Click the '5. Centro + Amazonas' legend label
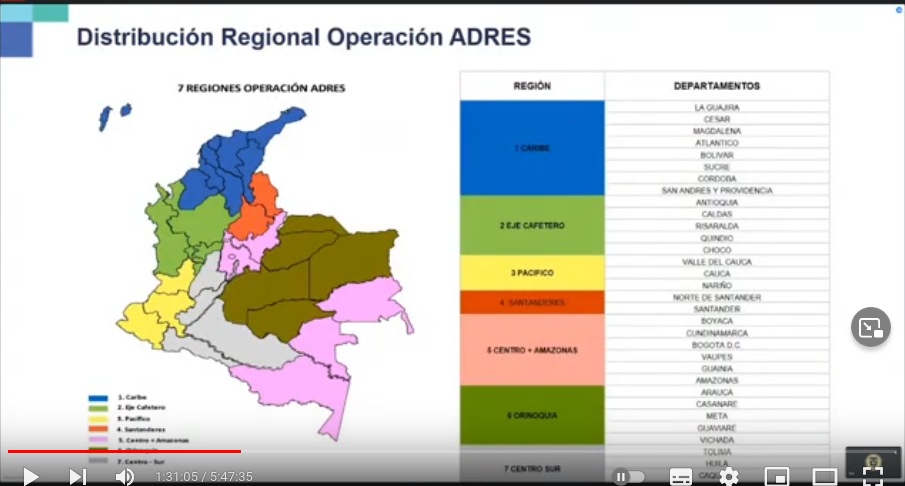905x486 pixels. pyautogui.click(x=153, y=440)
